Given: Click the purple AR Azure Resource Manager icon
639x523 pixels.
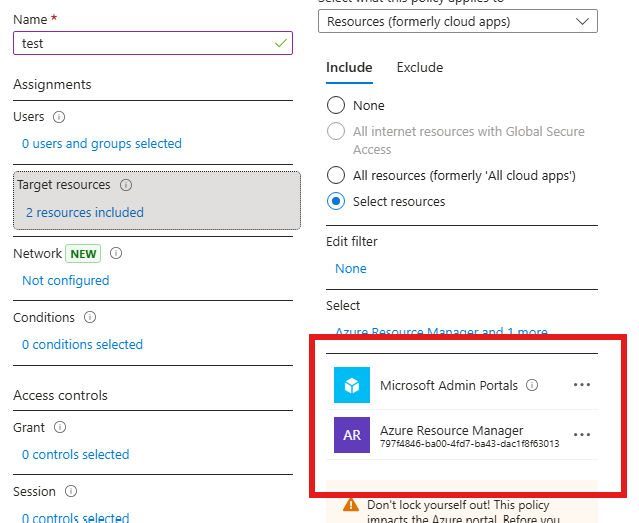Looking at the screenshot, I should coord(352,435).
